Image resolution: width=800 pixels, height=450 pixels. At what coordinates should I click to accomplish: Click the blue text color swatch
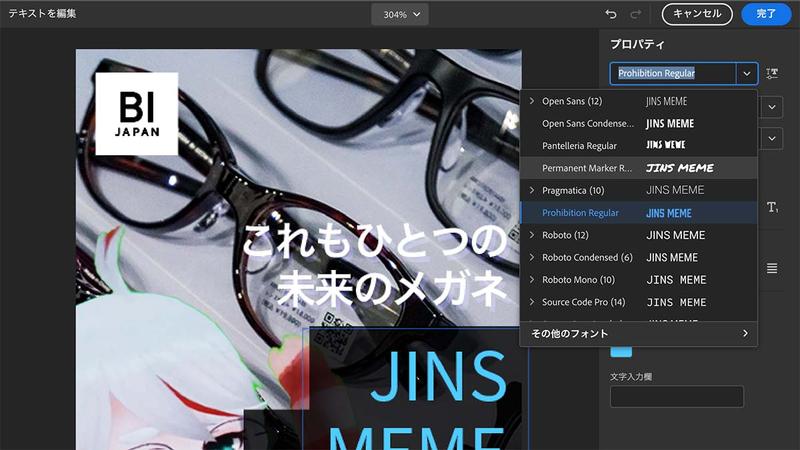621,352
